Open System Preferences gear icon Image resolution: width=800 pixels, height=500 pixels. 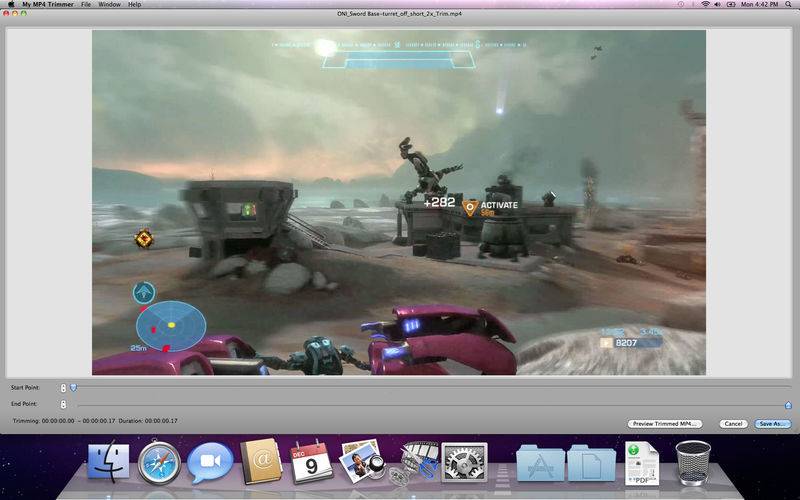[464, 462]
